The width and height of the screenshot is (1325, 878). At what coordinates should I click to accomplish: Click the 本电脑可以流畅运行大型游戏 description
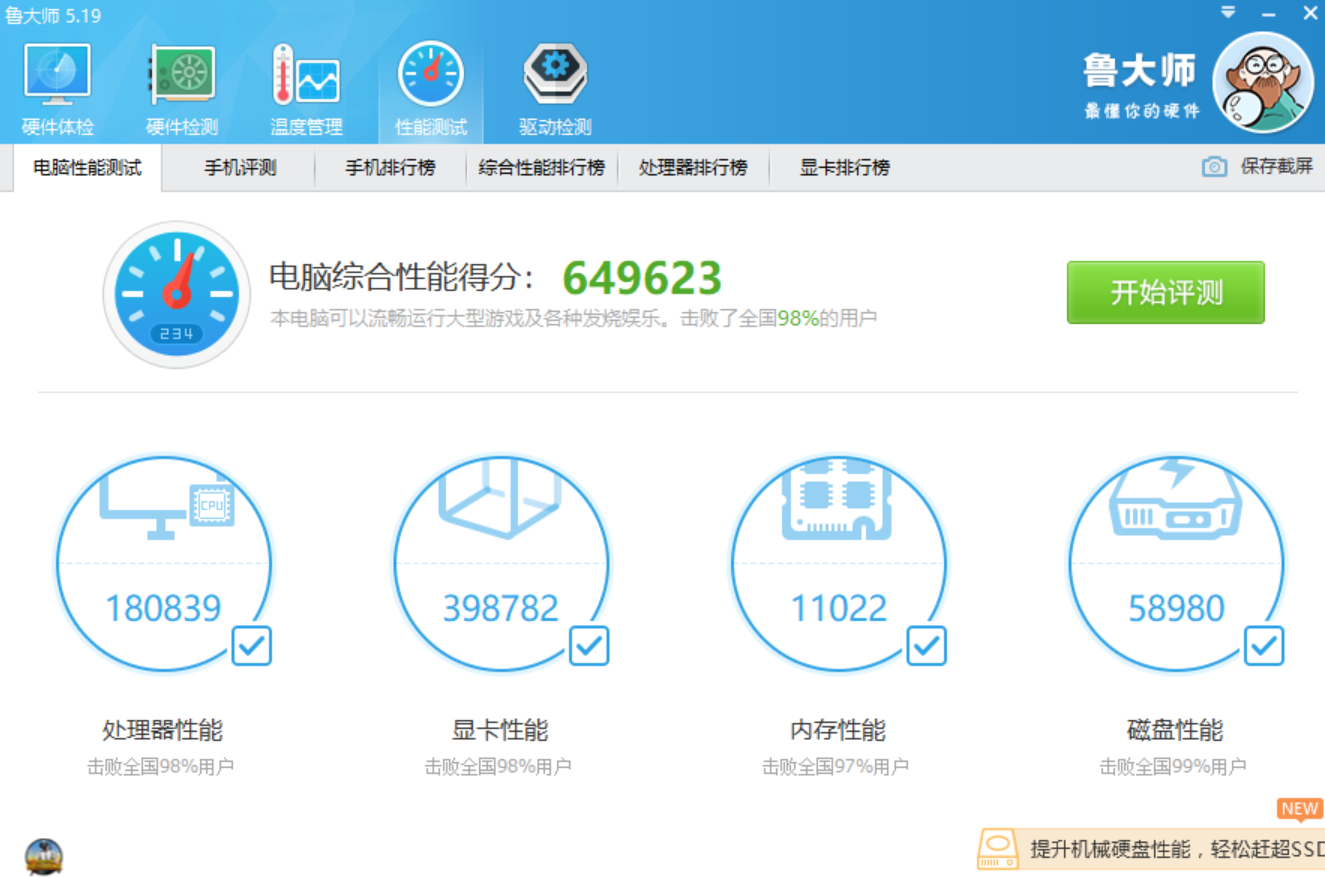pyautogui.click(x=573, y=319)
